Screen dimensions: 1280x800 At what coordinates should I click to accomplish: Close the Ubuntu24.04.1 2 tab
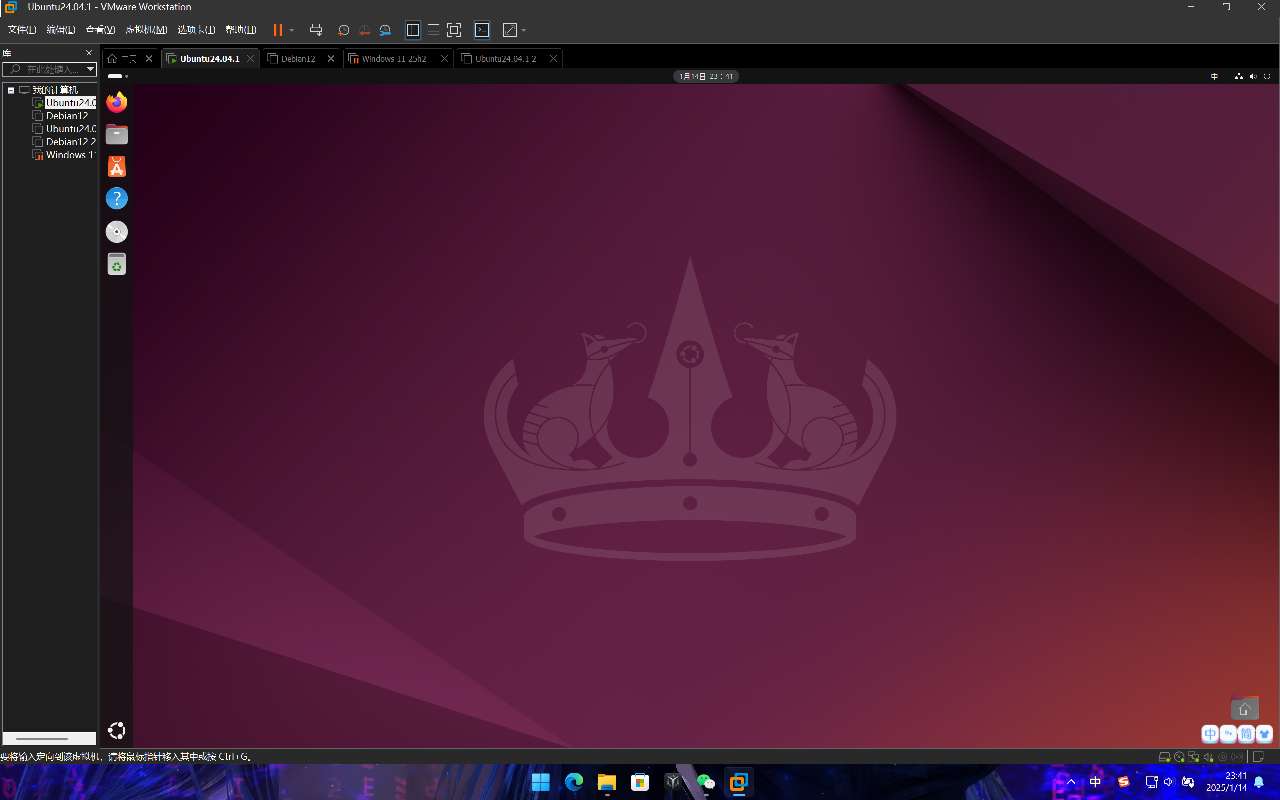click(x=551, y=59)
